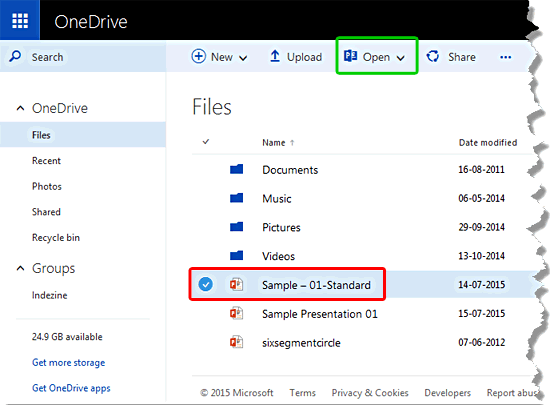
Task: Expand the New dropdown arrow
Action: point(243,58)
